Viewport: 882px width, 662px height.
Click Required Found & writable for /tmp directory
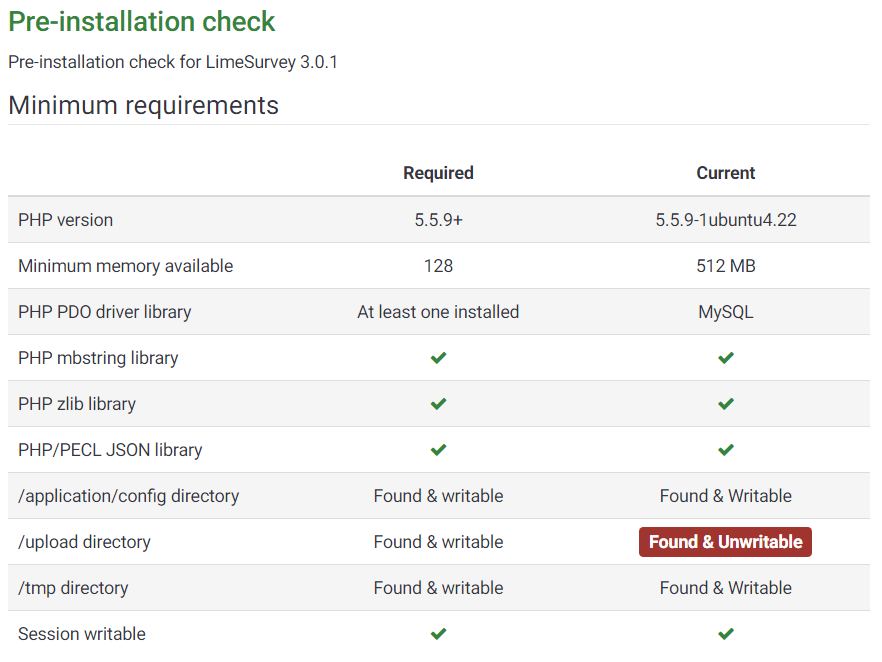point(438,588)
